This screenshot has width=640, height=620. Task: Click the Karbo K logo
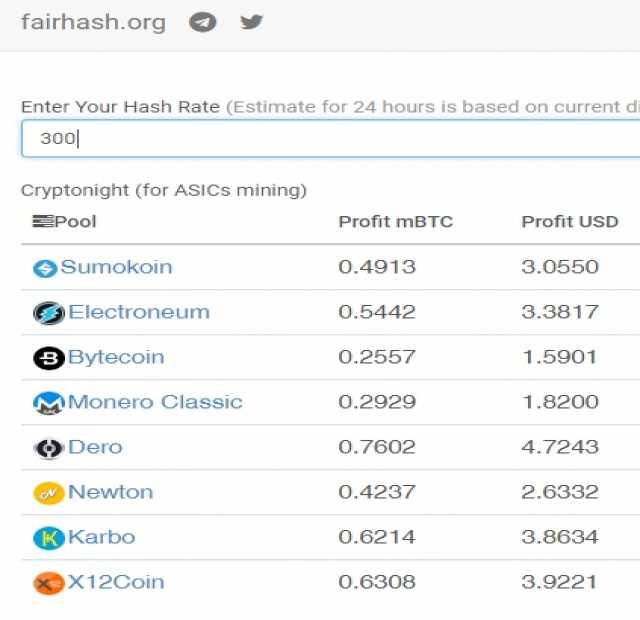click(x=49, y=538)
